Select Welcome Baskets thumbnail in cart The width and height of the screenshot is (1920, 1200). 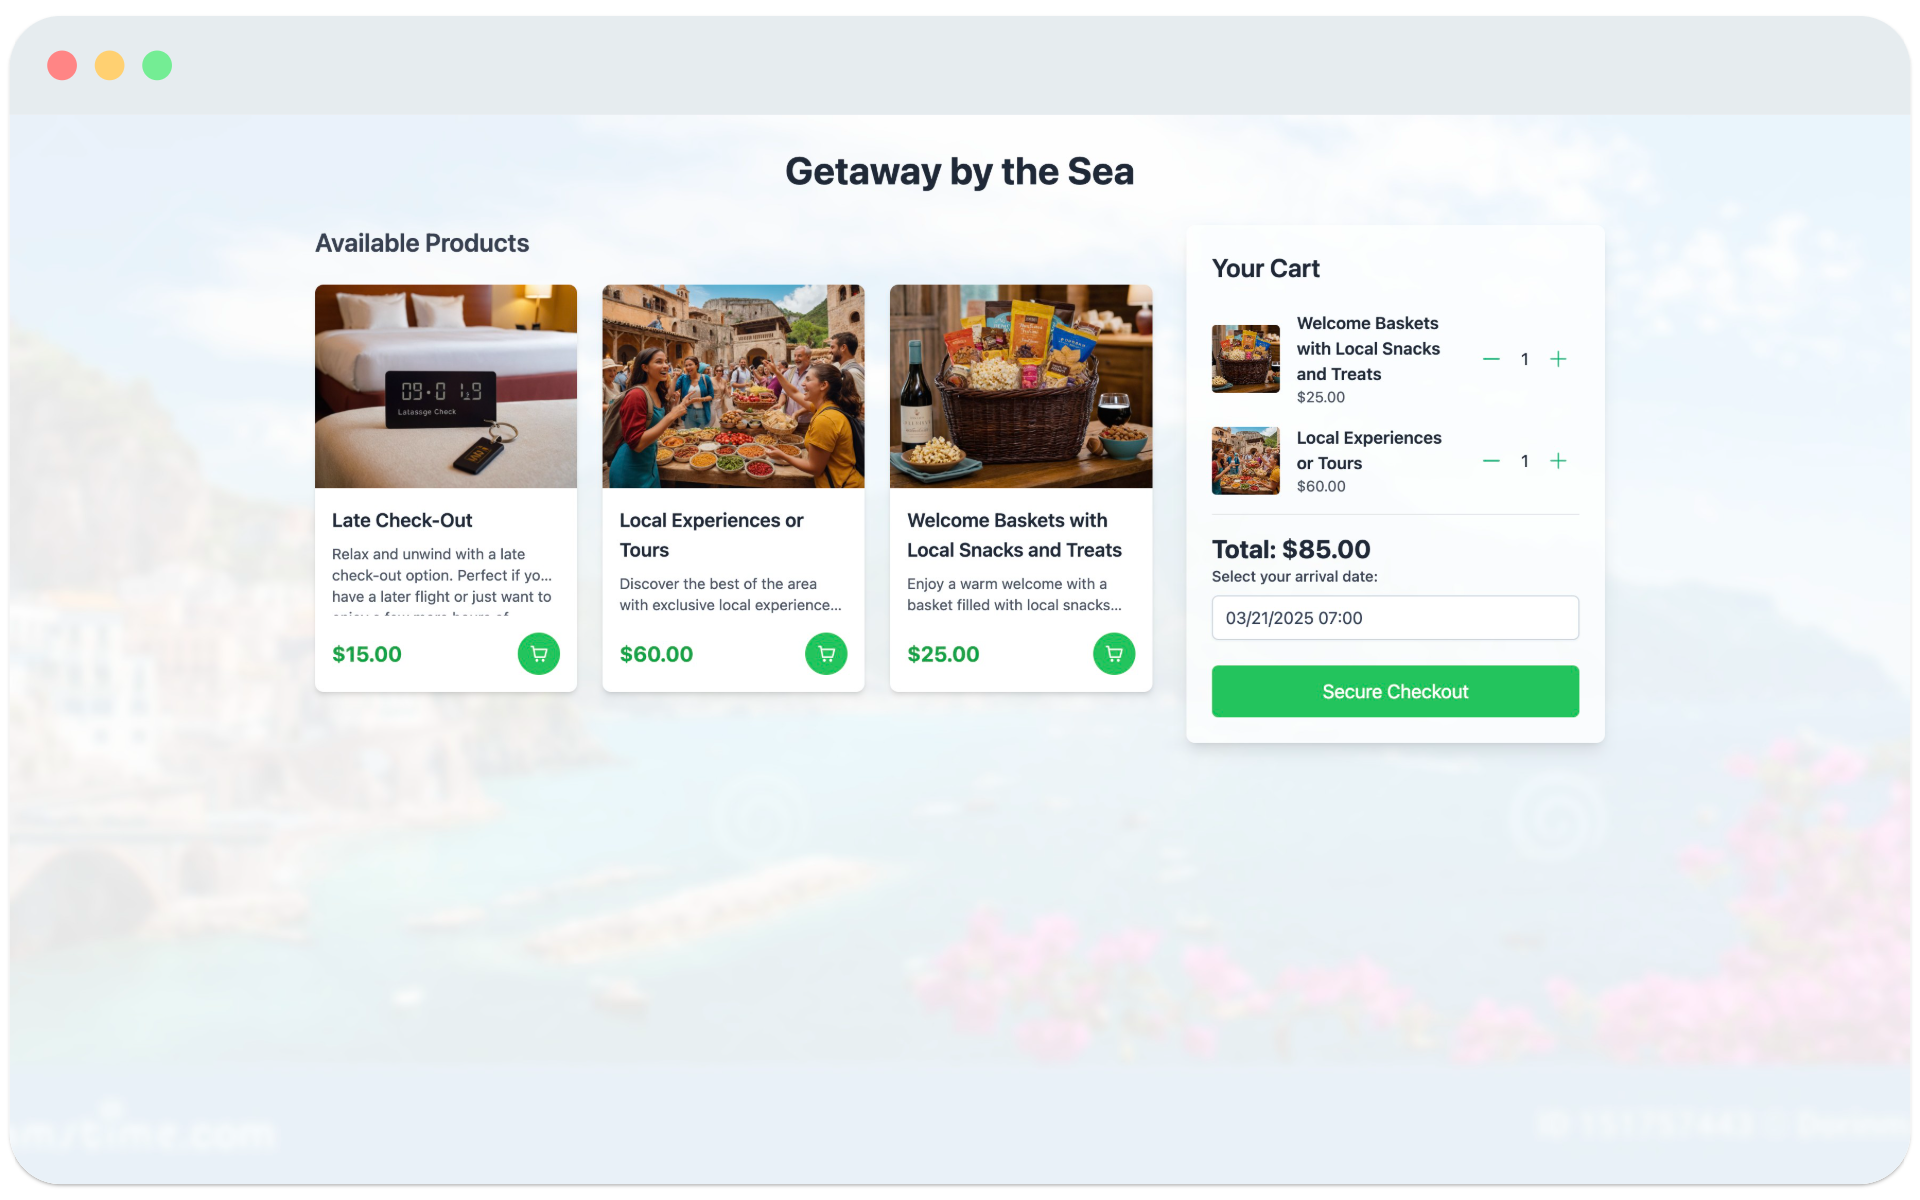pyautogui.click(x=1246, y=359)
